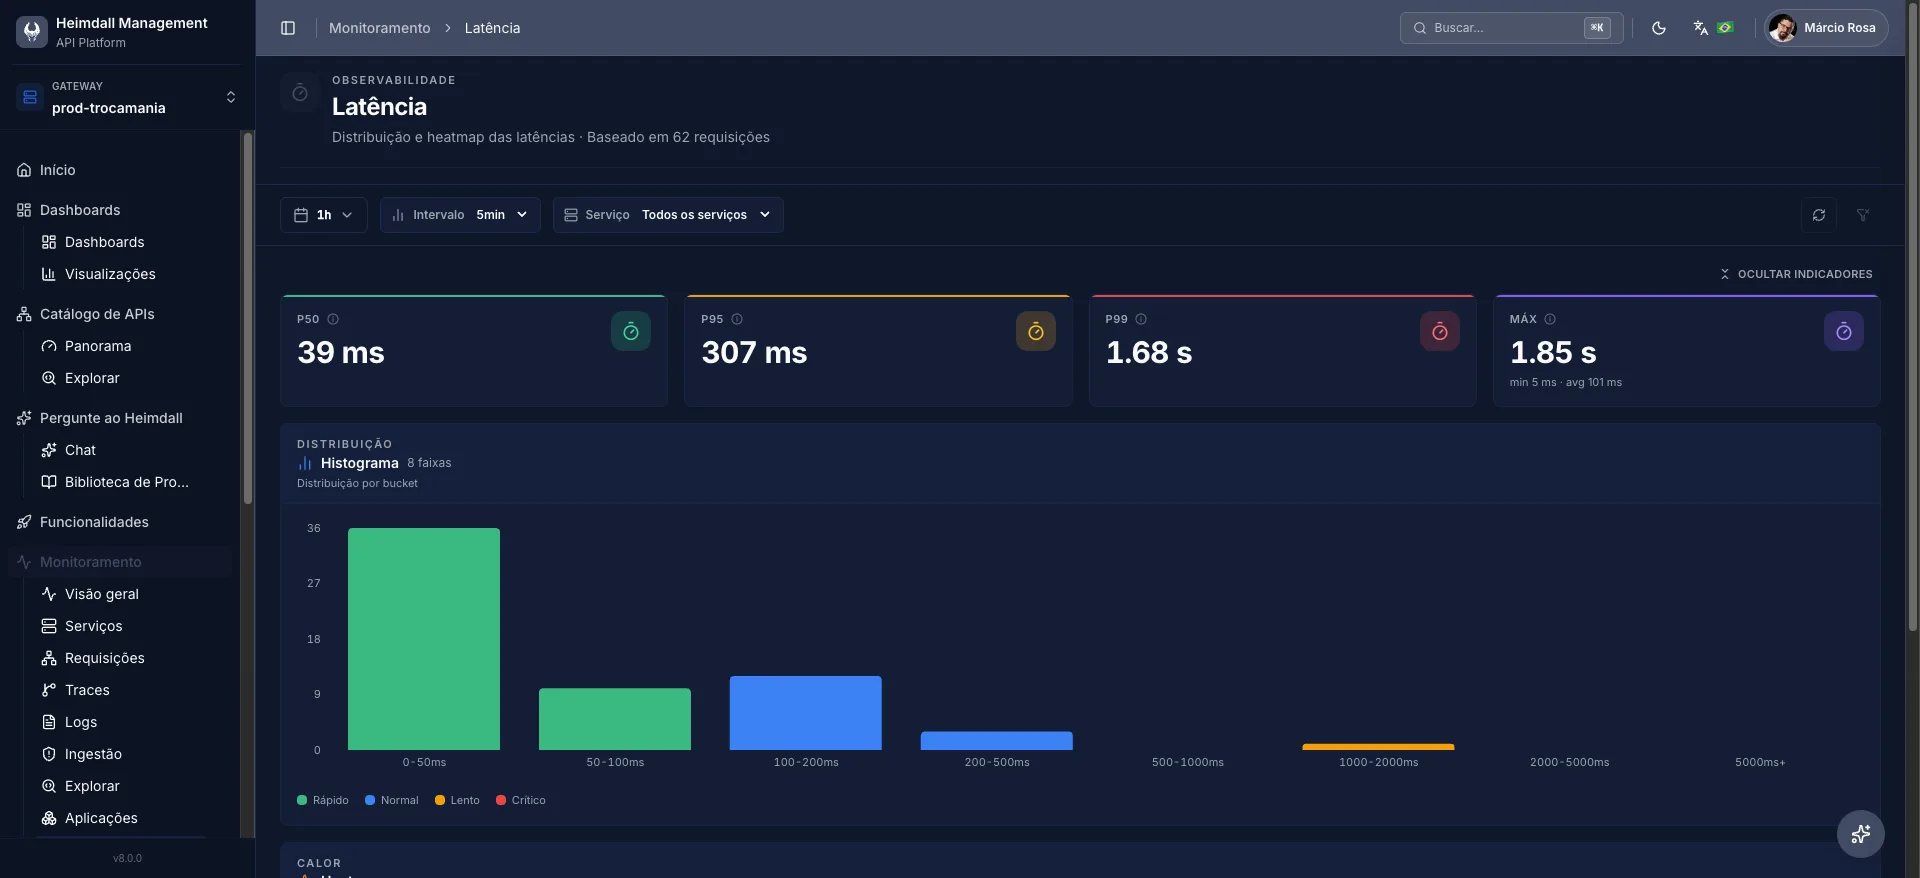1920x878 pixels.
Task: Toggle Rápido legend green swatch
Action: (302, 800)
